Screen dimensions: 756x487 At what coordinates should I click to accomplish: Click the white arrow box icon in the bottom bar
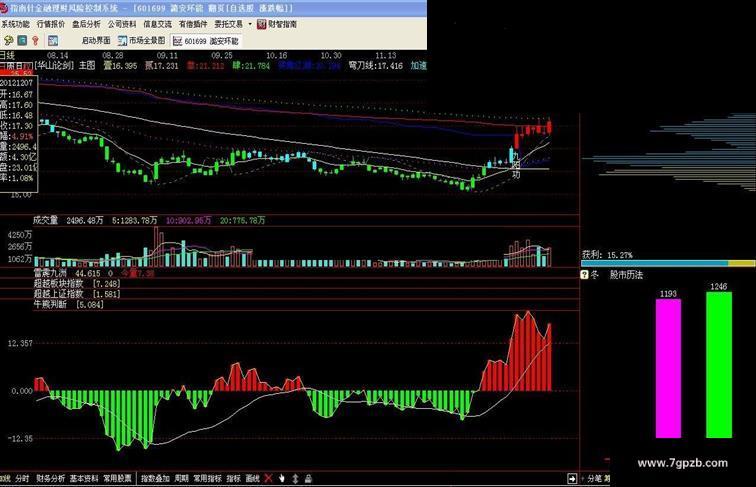572,478
